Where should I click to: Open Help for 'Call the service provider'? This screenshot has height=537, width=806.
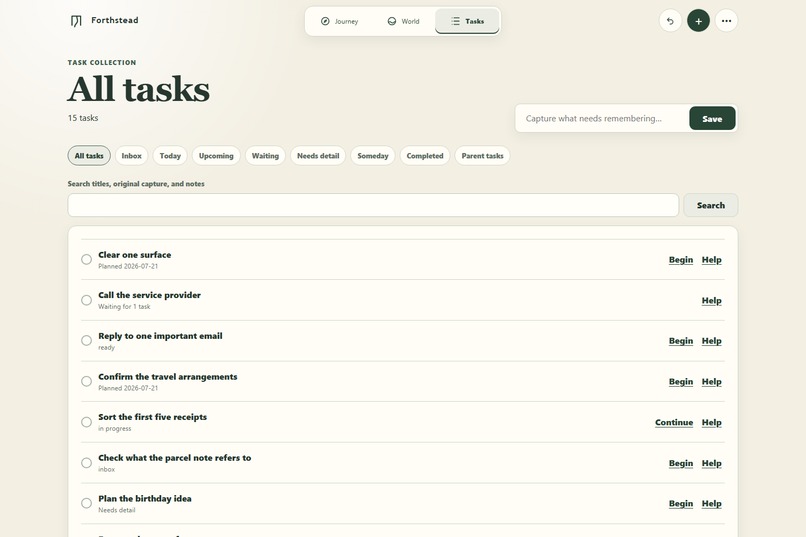[711, 301]
